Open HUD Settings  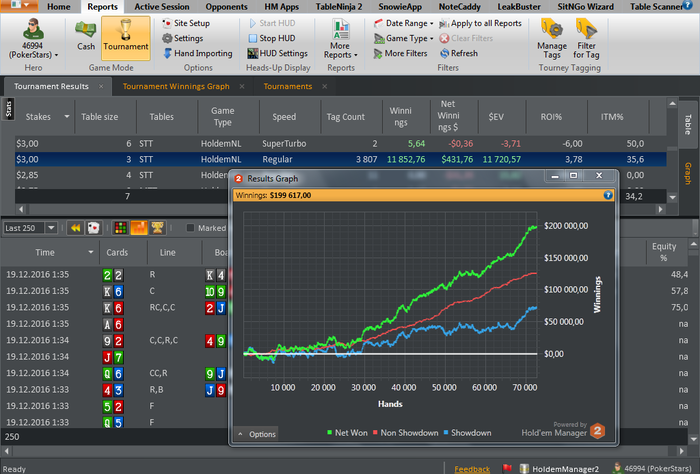coord(278,54)
